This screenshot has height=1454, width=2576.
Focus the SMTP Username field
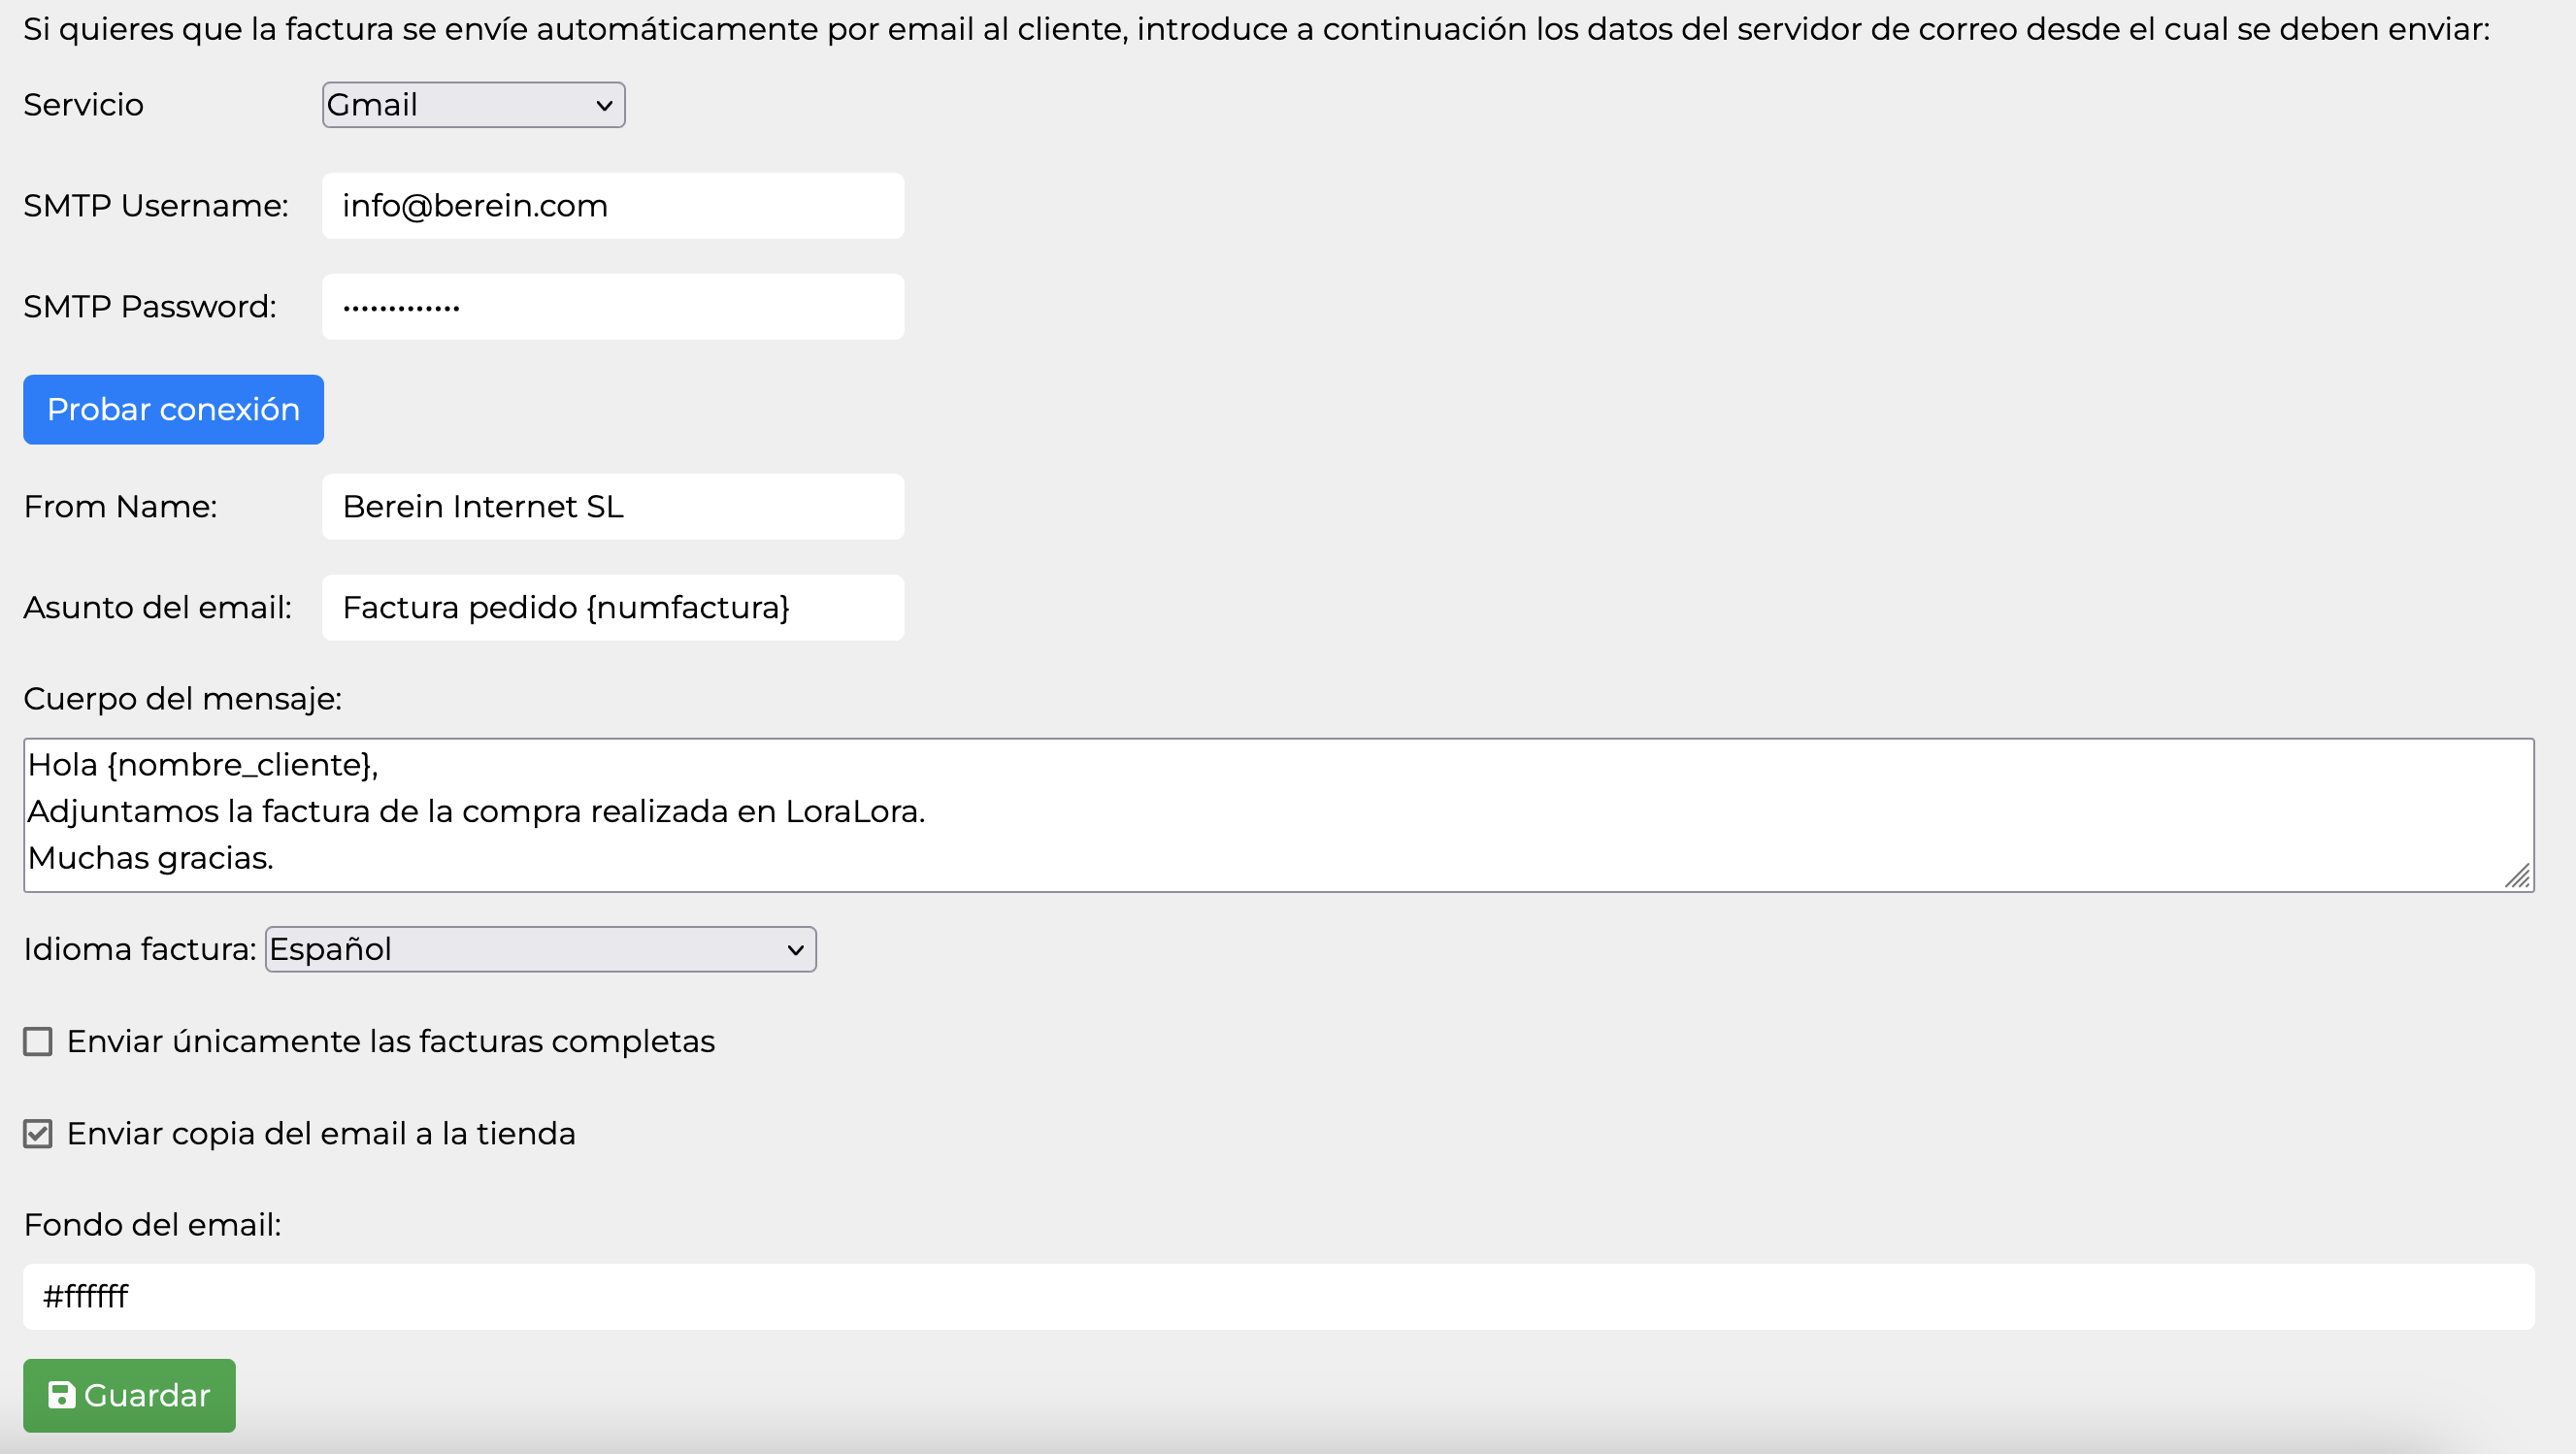[x=612, y=206]
